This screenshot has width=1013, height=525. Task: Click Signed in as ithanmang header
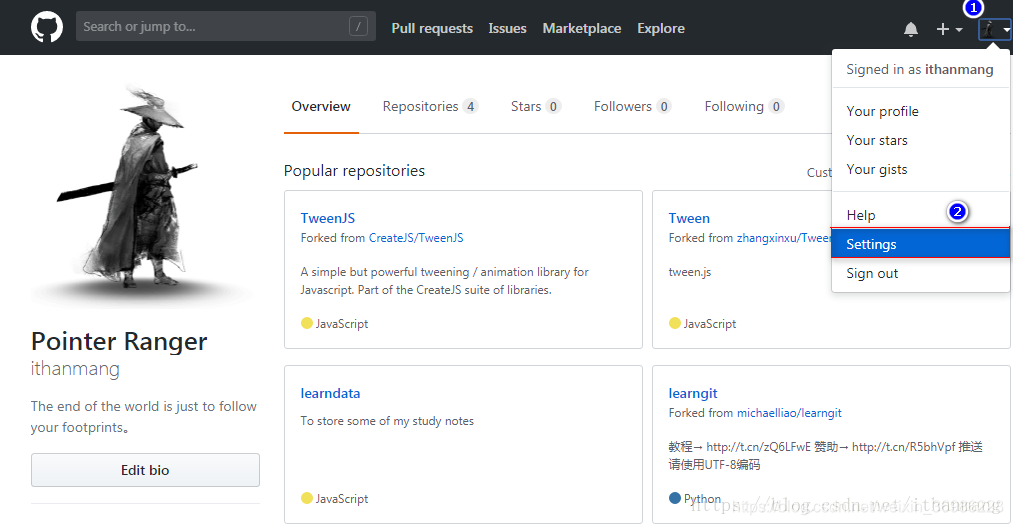(920, 69)
